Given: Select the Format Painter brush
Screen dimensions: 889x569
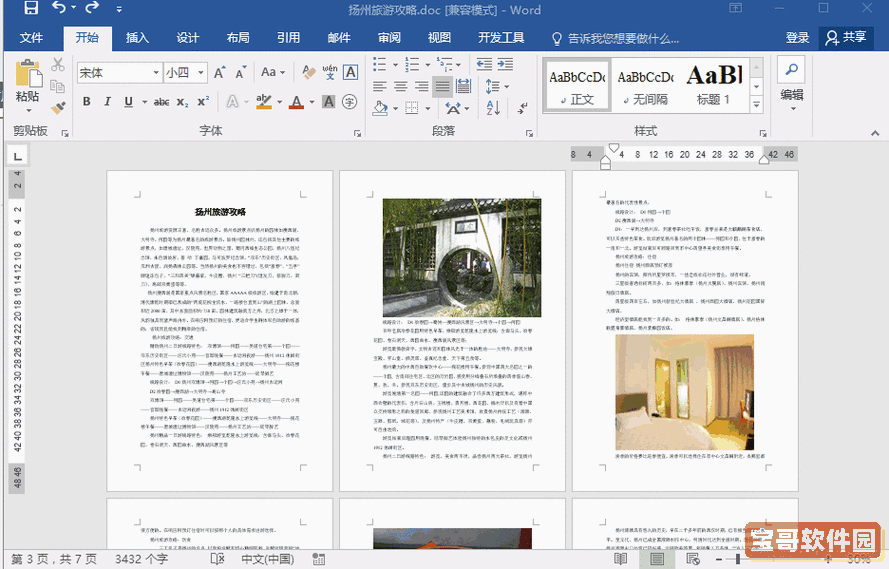Looking at the screenshot, I should point(57,107).
